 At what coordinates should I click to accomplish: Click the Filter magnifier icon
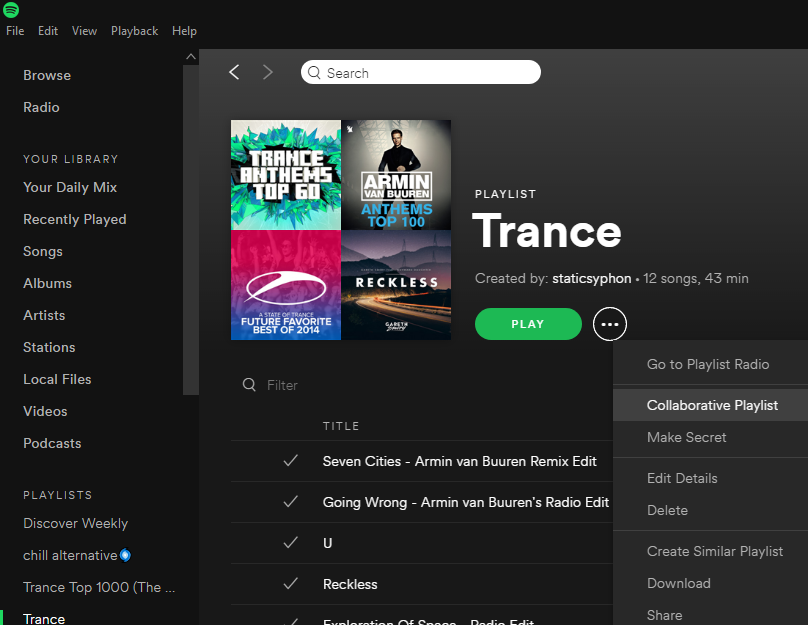click(x=250, y=385)
